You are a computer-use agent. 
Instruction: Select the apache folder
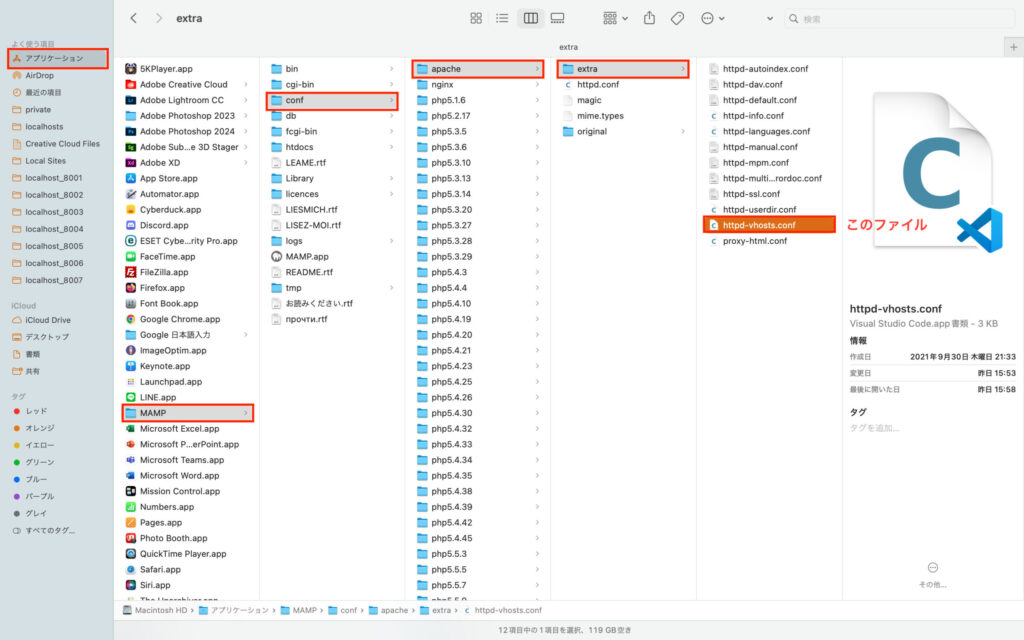(x=478, y=69)
